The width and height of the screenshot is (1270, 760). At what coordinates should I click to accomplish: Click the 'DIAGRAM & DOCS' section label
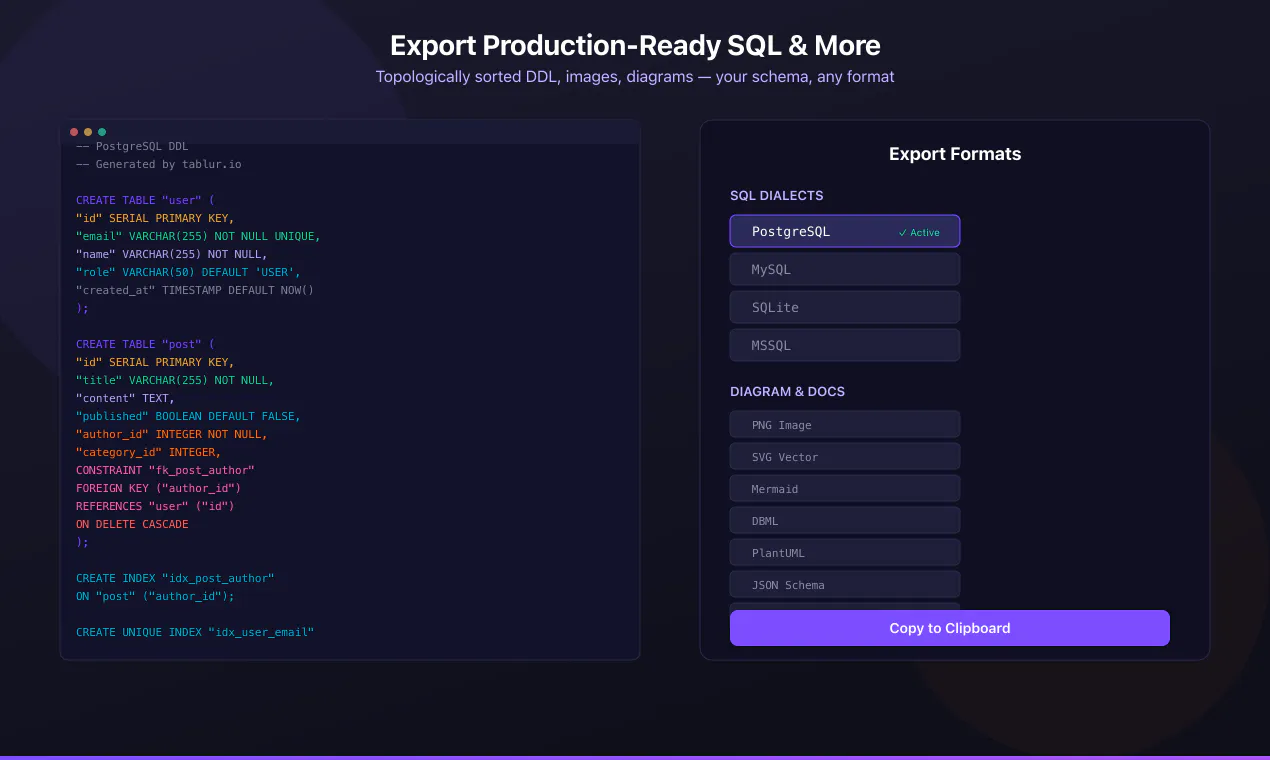(788, 392)
